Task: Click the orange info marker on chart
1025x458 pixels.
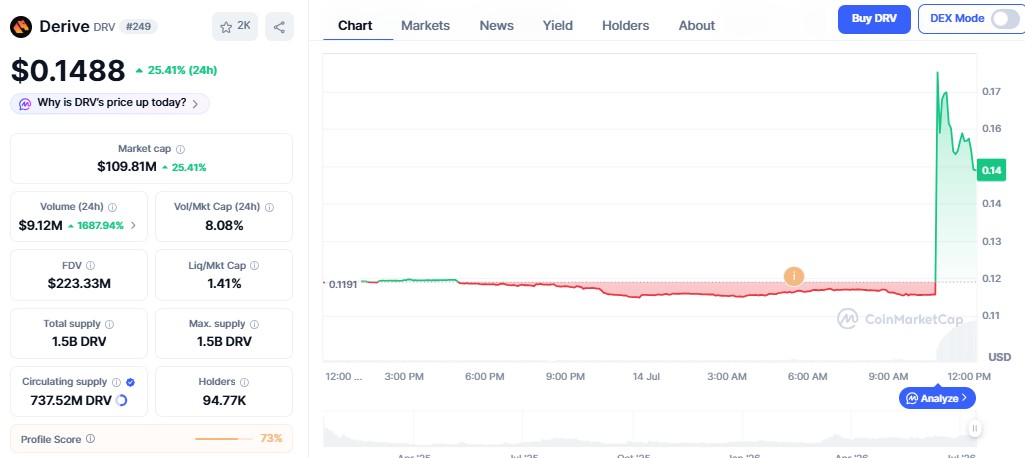Action: (794, 276)
